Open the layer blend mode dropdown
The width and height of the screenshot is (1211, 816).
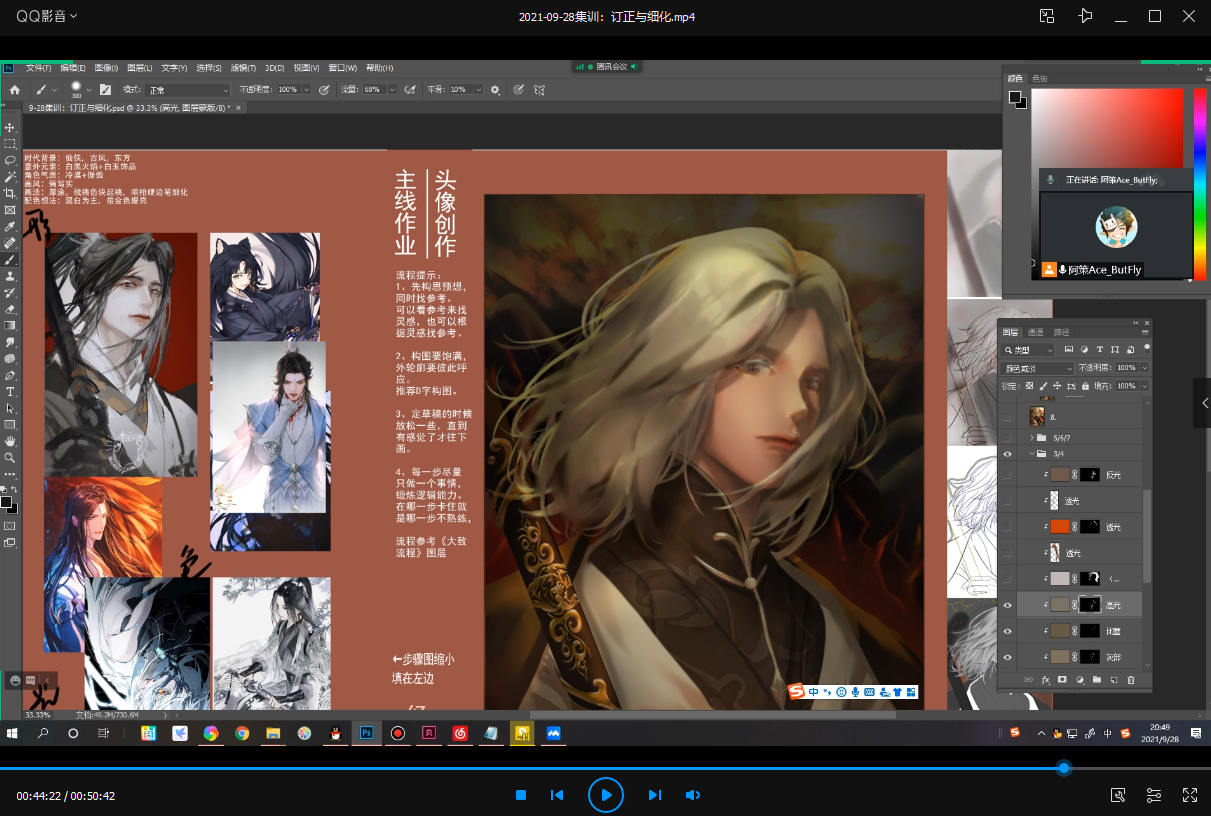point(1038,368)
